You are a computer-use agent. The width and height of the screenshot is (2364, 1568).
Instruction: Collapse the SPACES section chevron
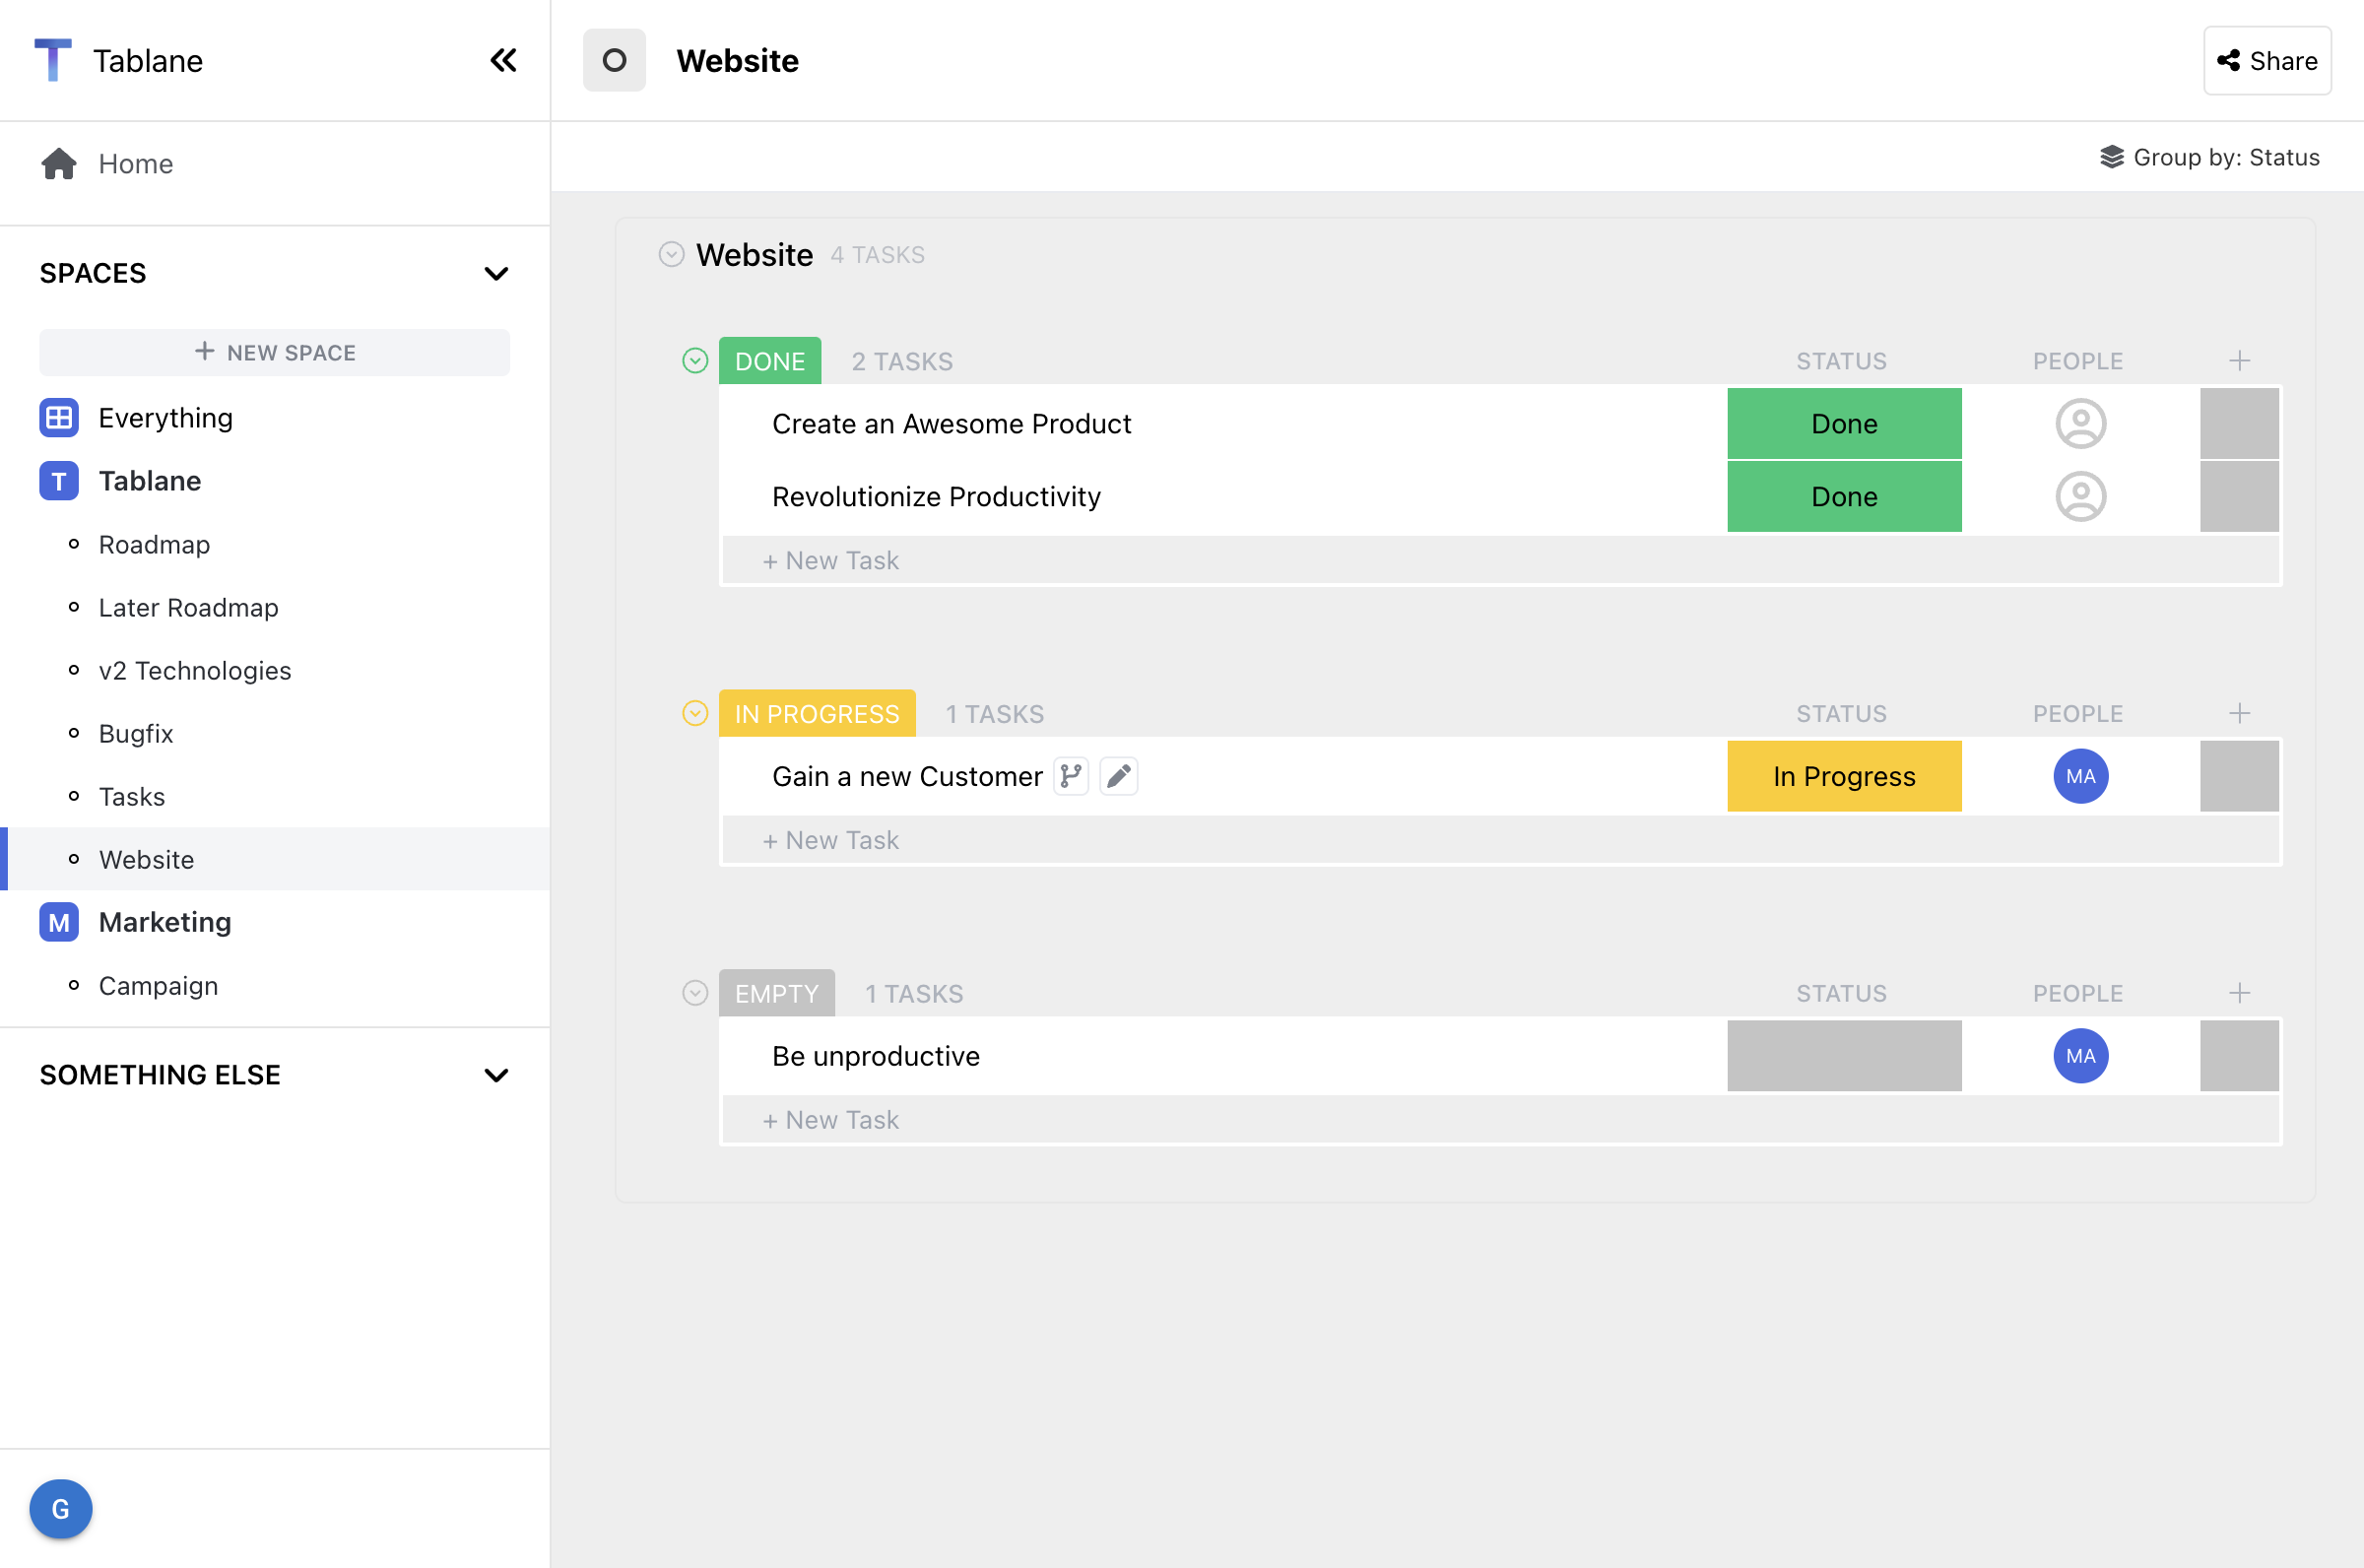click(x=497, y=273)
